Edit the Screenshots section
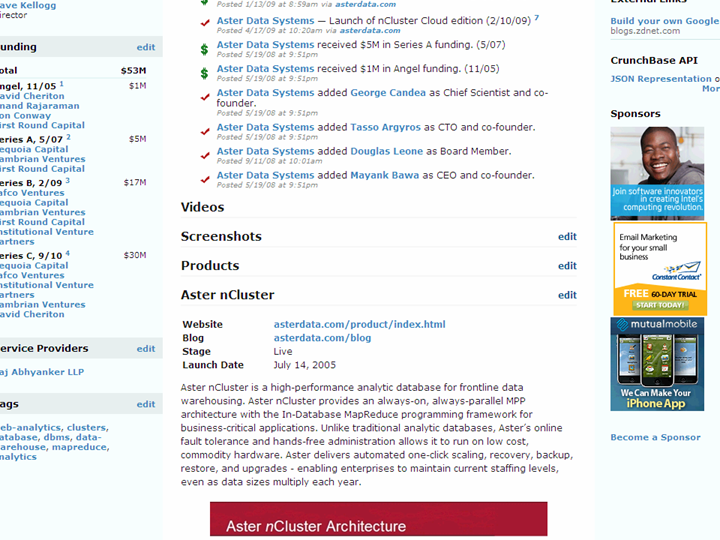Image resolution: width=720 pixels, height=540 pixels. 567,237
